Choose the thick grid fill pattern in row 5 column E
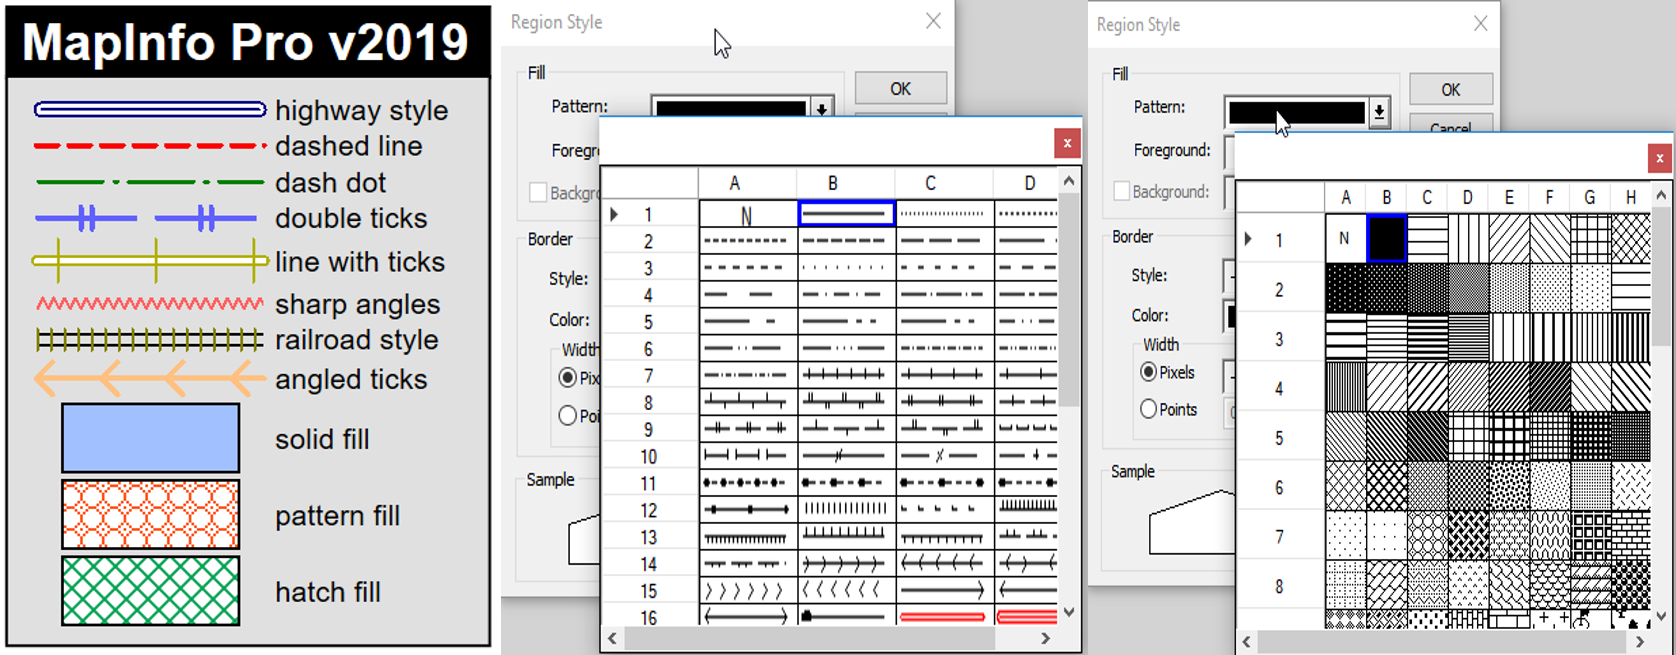Screen dimensions: 1676x655 tap(1508, 437)
